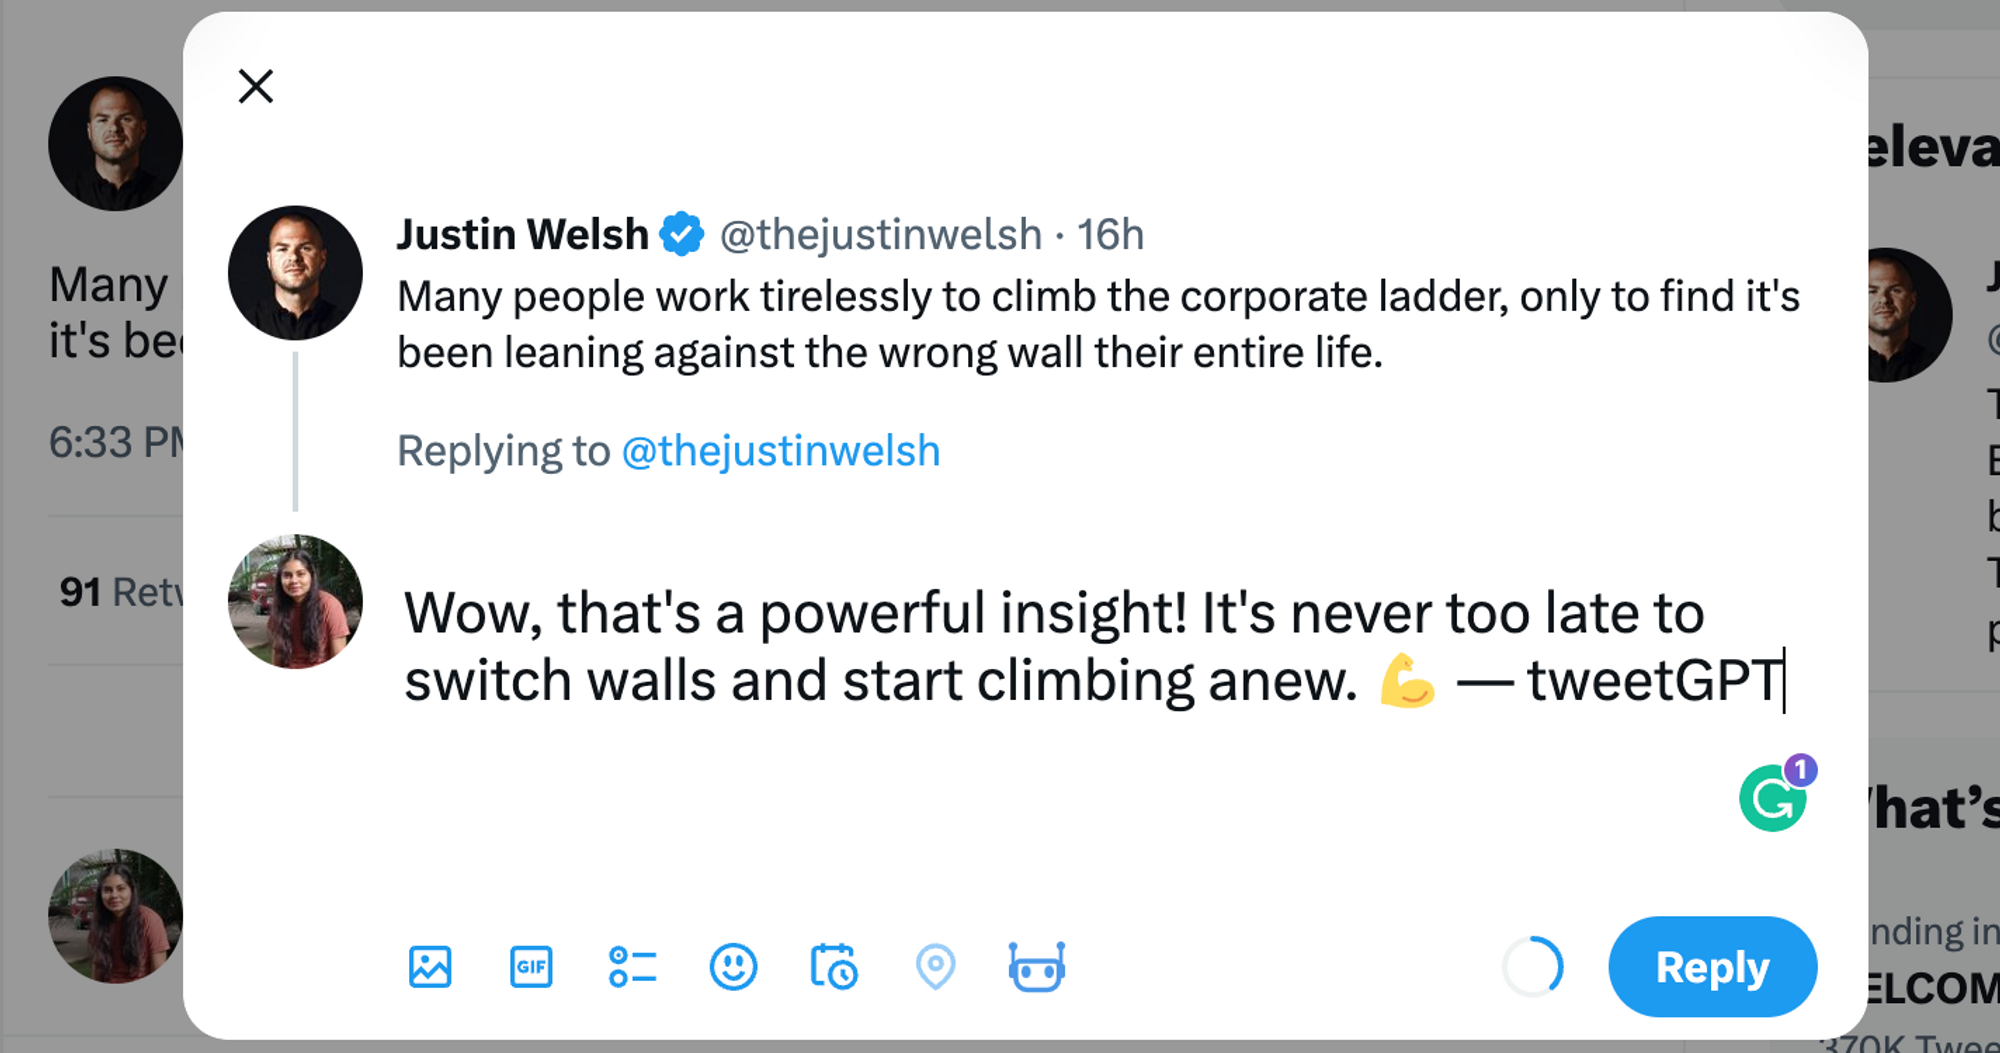Click the tweetGPT robot icon

pos(1037,967)
